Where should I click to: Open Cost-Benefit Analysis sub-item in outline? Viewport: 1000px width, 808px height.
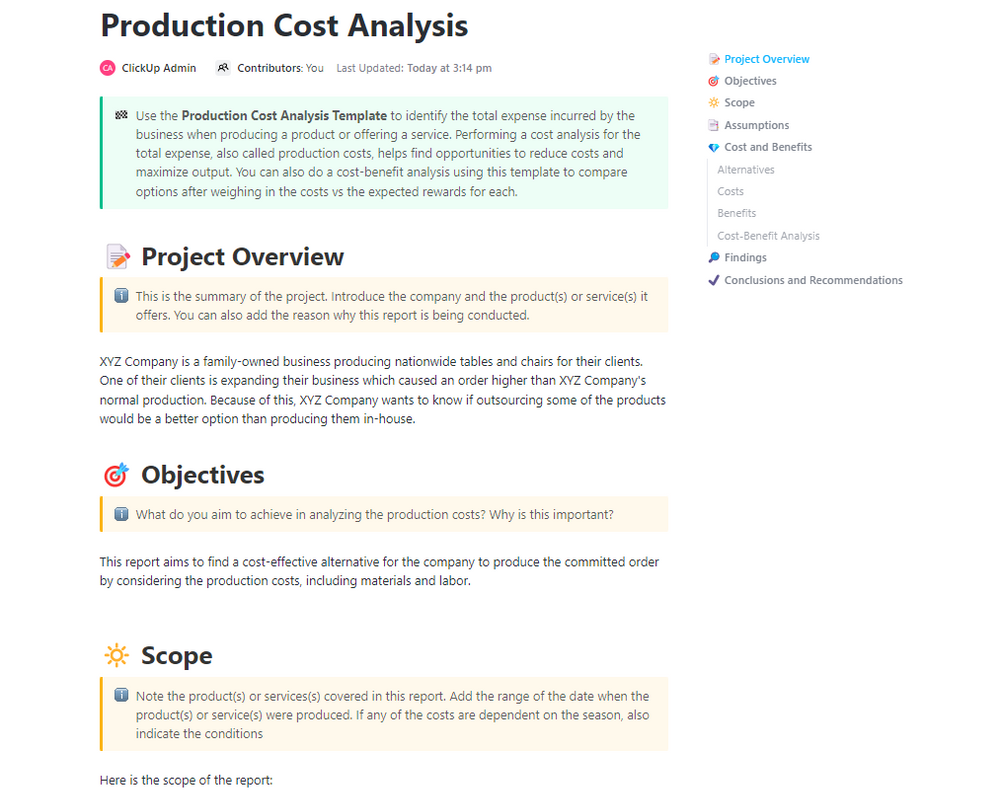tap(768, 236)
